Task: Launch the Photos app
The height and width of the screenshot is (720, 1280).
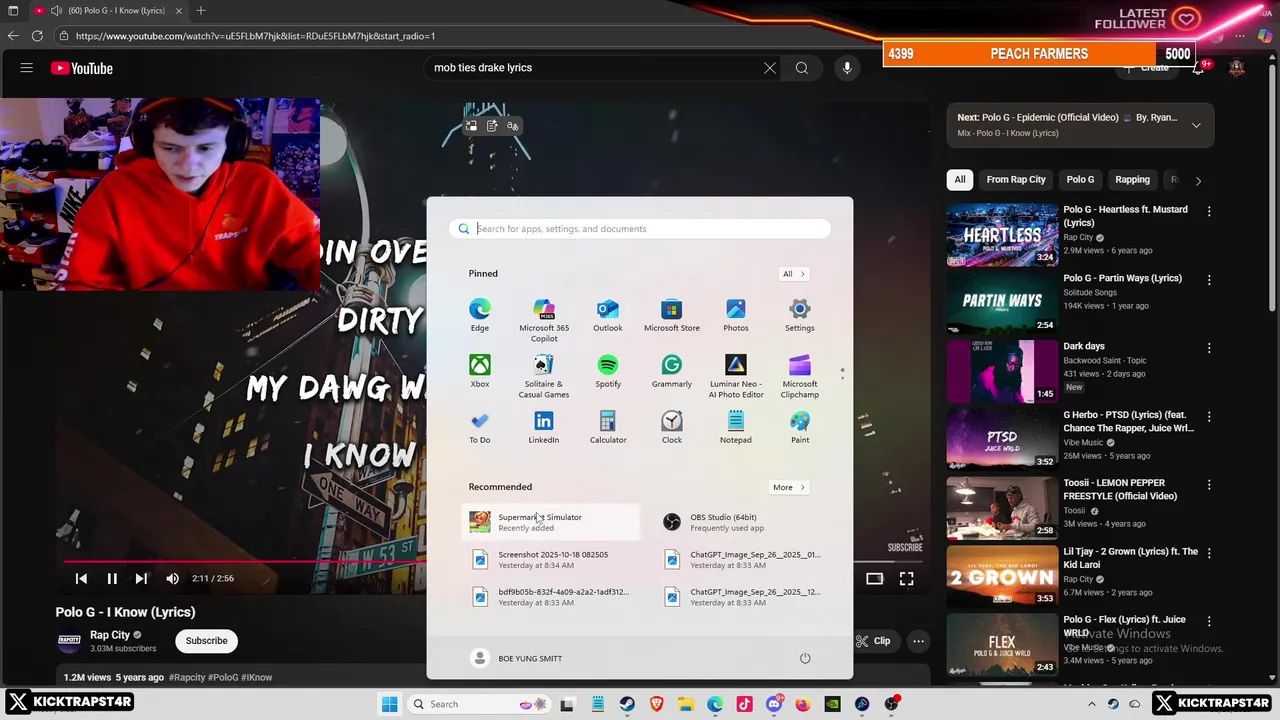Action: tap(736, 315)
